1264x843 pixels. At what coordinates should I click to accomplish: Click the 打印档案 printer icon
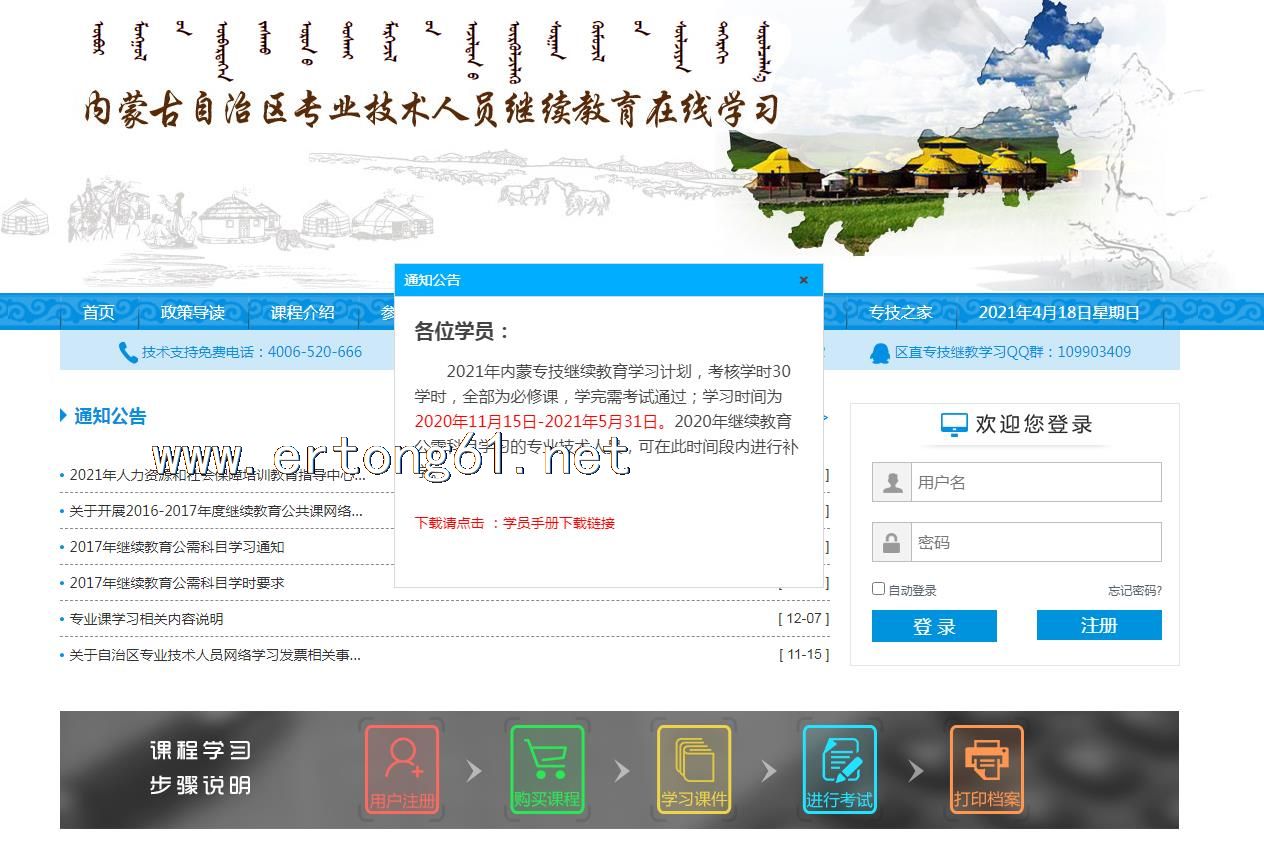pyautogui.click(x=986, y=768)
